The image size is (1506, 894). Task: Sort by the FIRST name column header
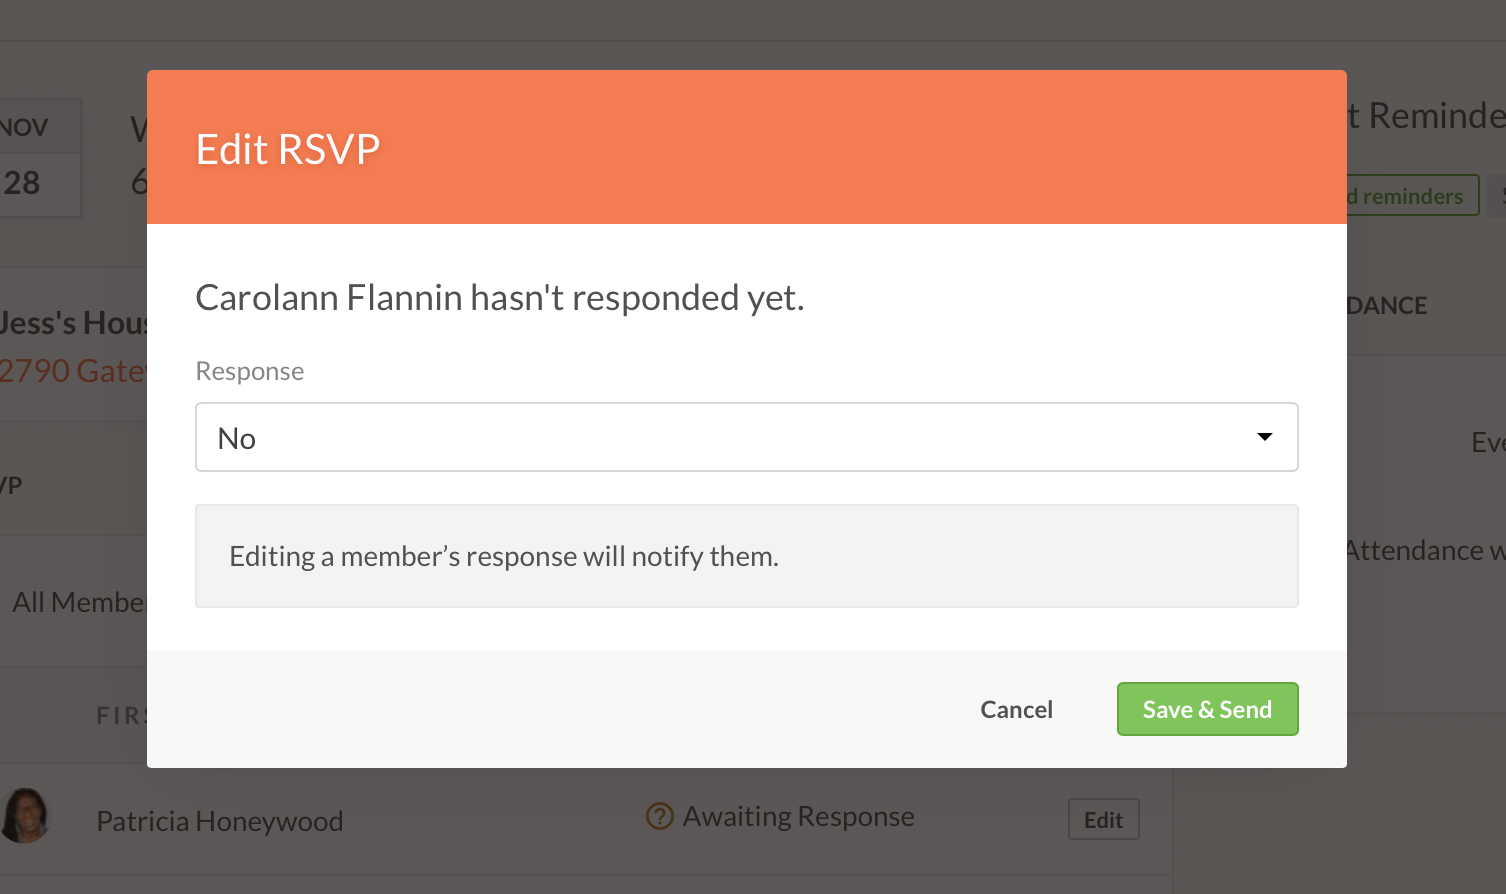click(121, 715)
